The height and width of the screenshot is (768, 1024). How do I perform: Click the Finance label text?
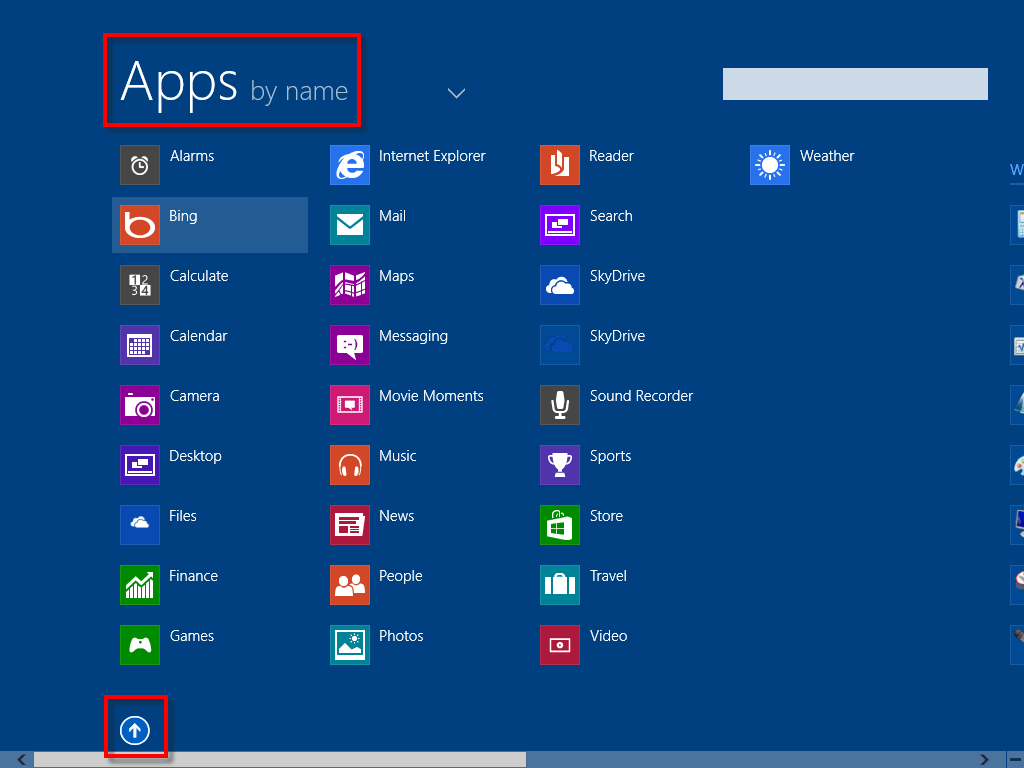[193, 576]
